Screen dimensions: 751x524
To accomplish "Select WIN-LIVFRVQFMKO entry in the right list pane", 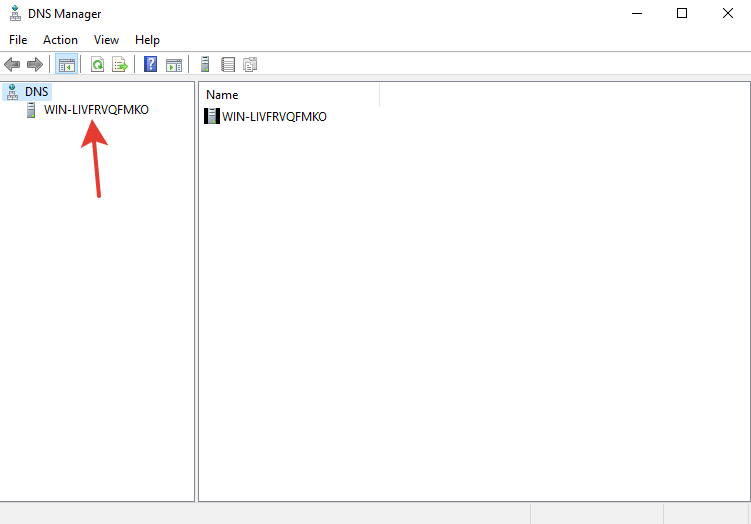I will (x=274, y=116).
